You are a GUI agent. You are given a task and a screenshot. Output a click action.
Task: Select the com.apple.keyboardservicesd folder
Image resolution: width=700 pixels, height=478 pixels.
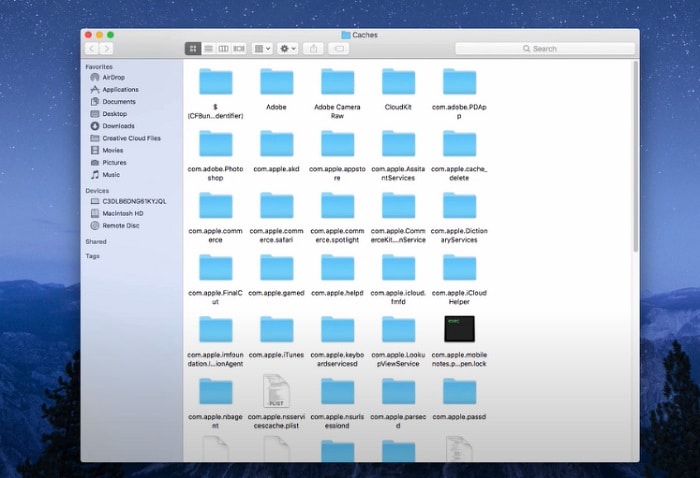coord(338,330)
